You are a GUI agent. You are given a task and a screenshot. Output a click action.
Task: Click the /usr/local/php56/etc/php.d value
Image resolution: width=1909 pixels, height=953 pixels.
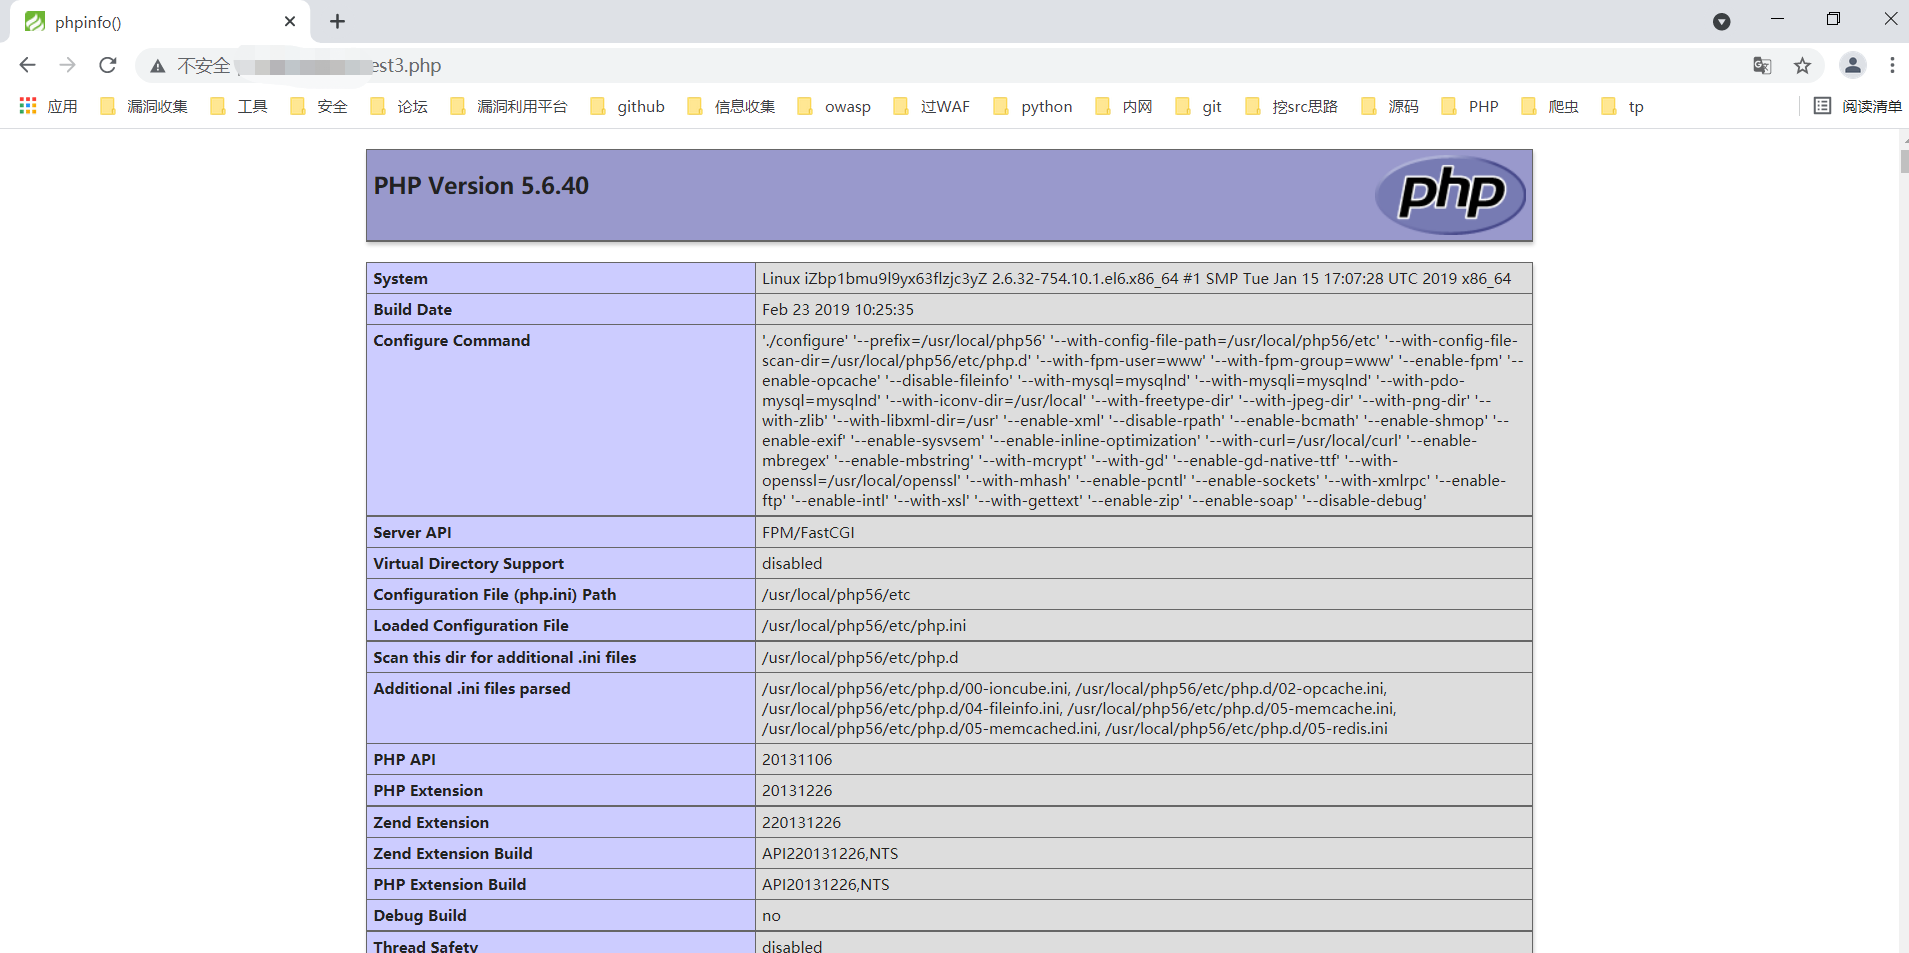point(860,658)
